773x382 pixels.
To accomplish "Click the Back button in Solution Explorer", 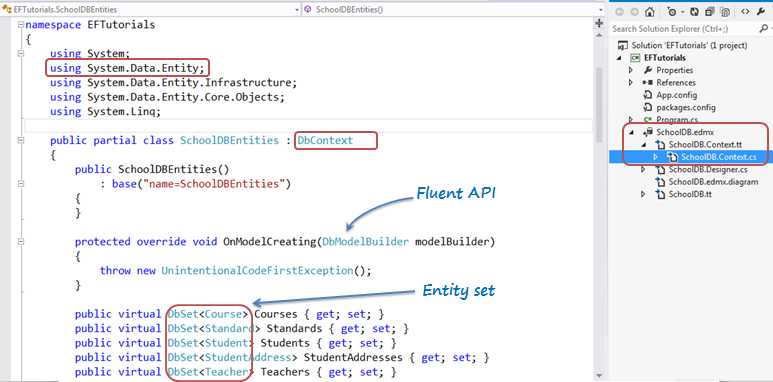I will [x=620, y=12].
